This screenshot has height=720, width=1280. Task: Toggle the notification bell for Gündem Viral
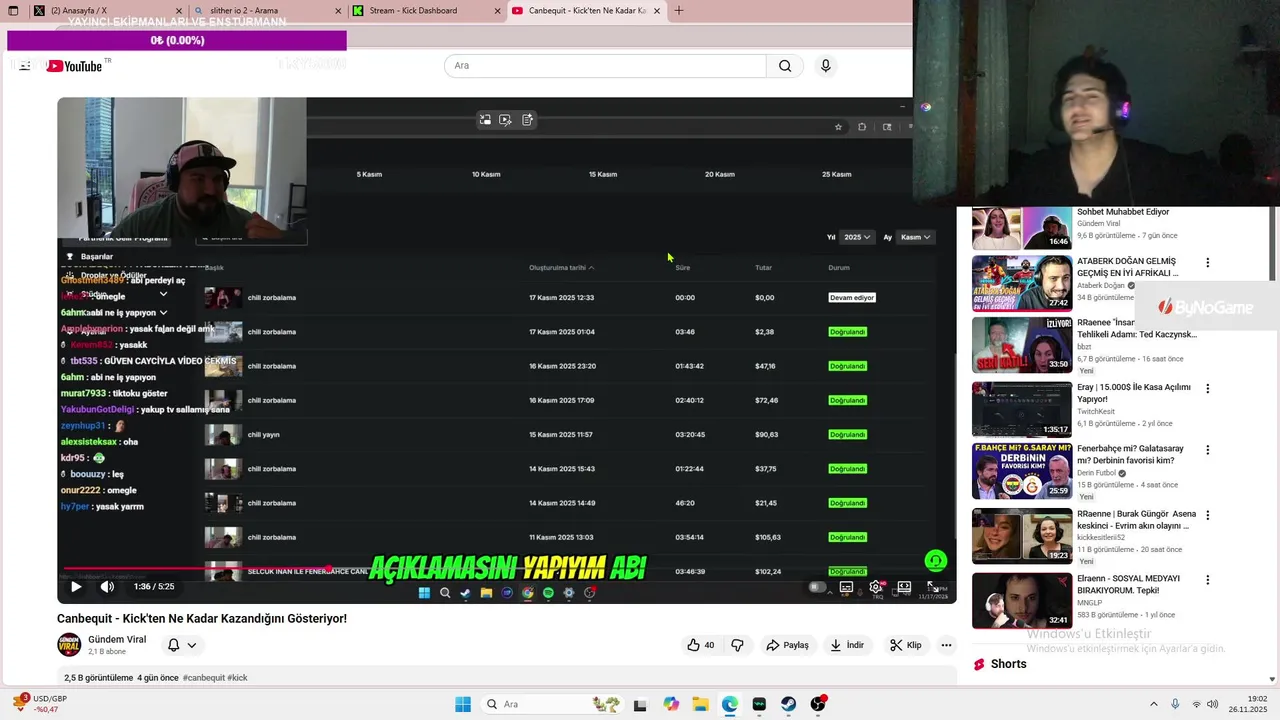173,645
